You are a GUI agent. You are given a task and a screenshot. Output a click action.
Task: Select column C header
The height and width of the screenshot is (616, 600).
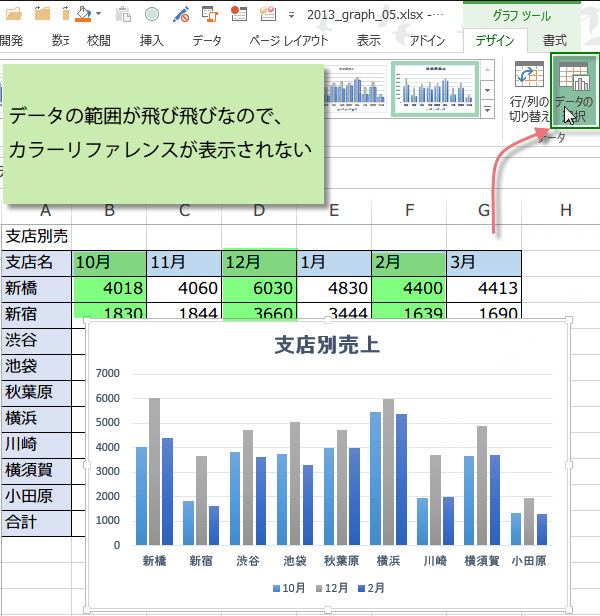click(x=184, y=211)
